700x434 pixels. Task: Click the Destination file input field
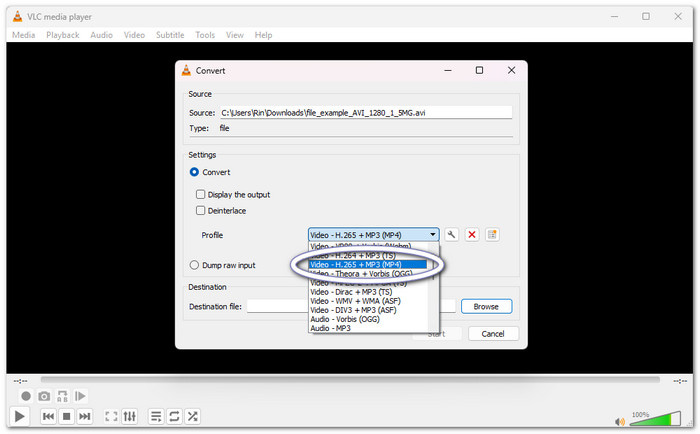point(351,306)
